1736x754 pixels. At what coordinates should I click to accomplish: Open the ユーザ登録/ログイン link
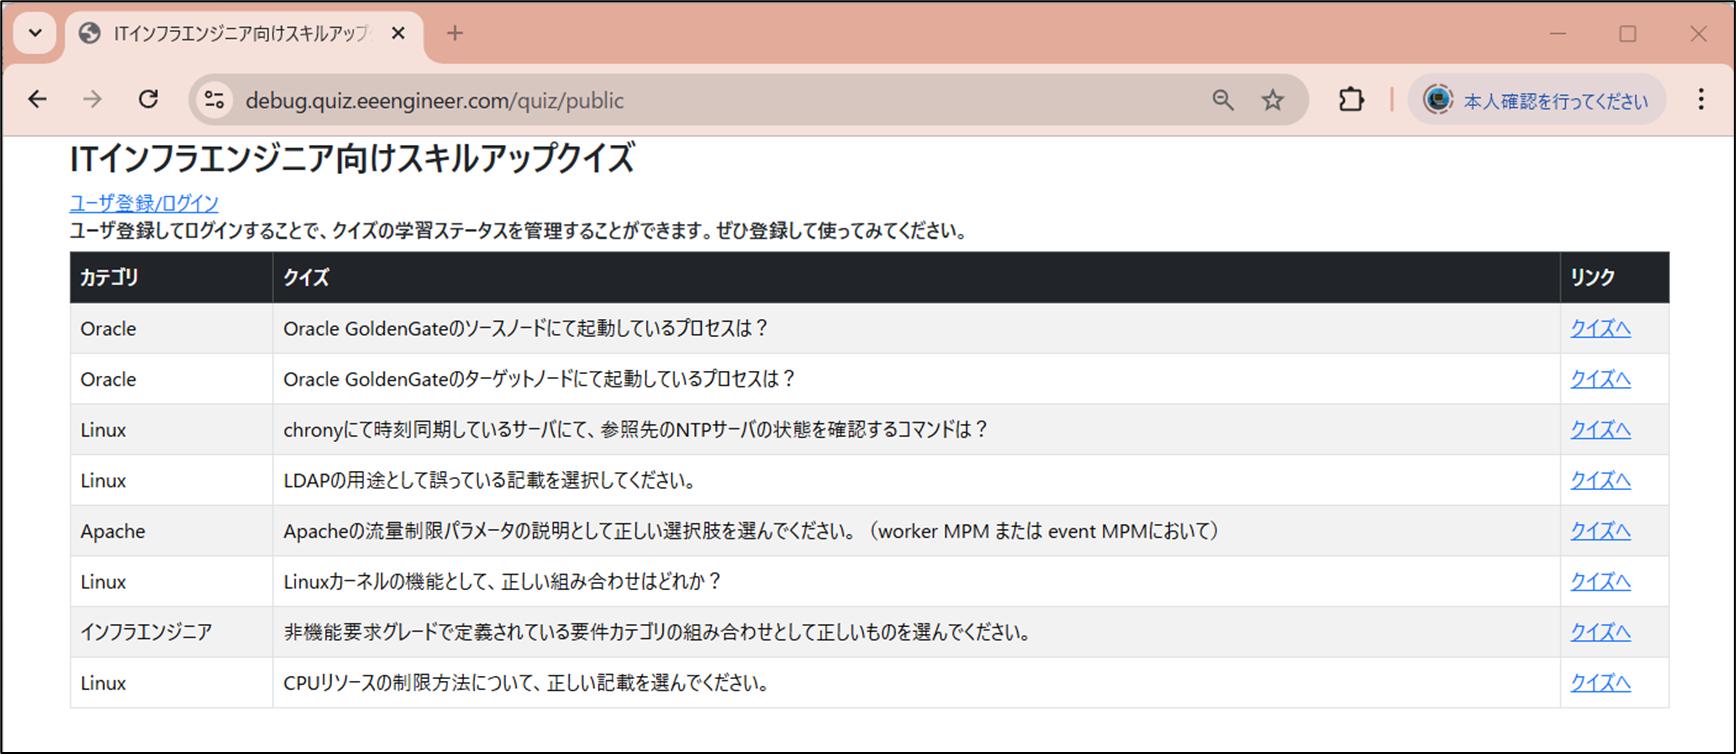point(144,203)
